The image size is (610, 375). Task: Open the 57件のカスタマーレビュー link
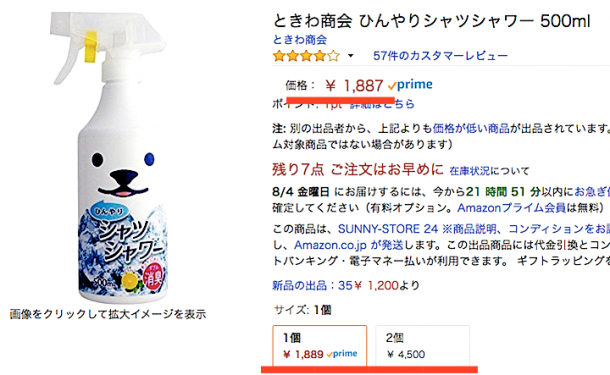point(440,56)
